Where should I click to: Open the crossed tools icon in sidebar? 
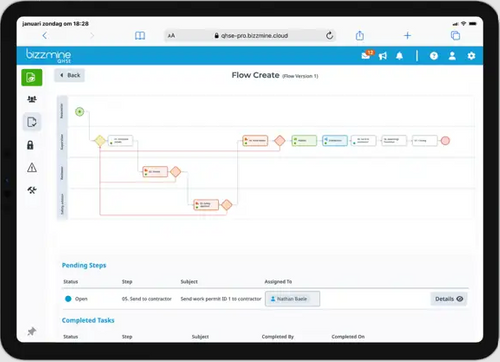point(32,190)
